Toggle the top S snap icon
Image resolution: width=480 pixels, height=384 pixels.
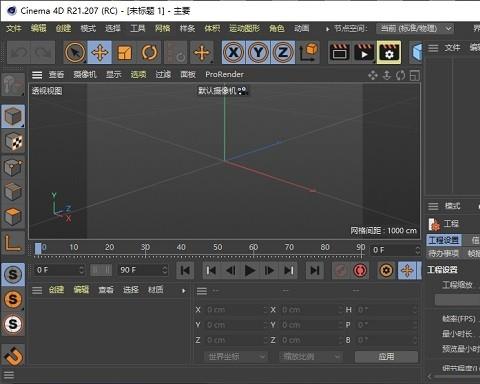tap(13, 274)
